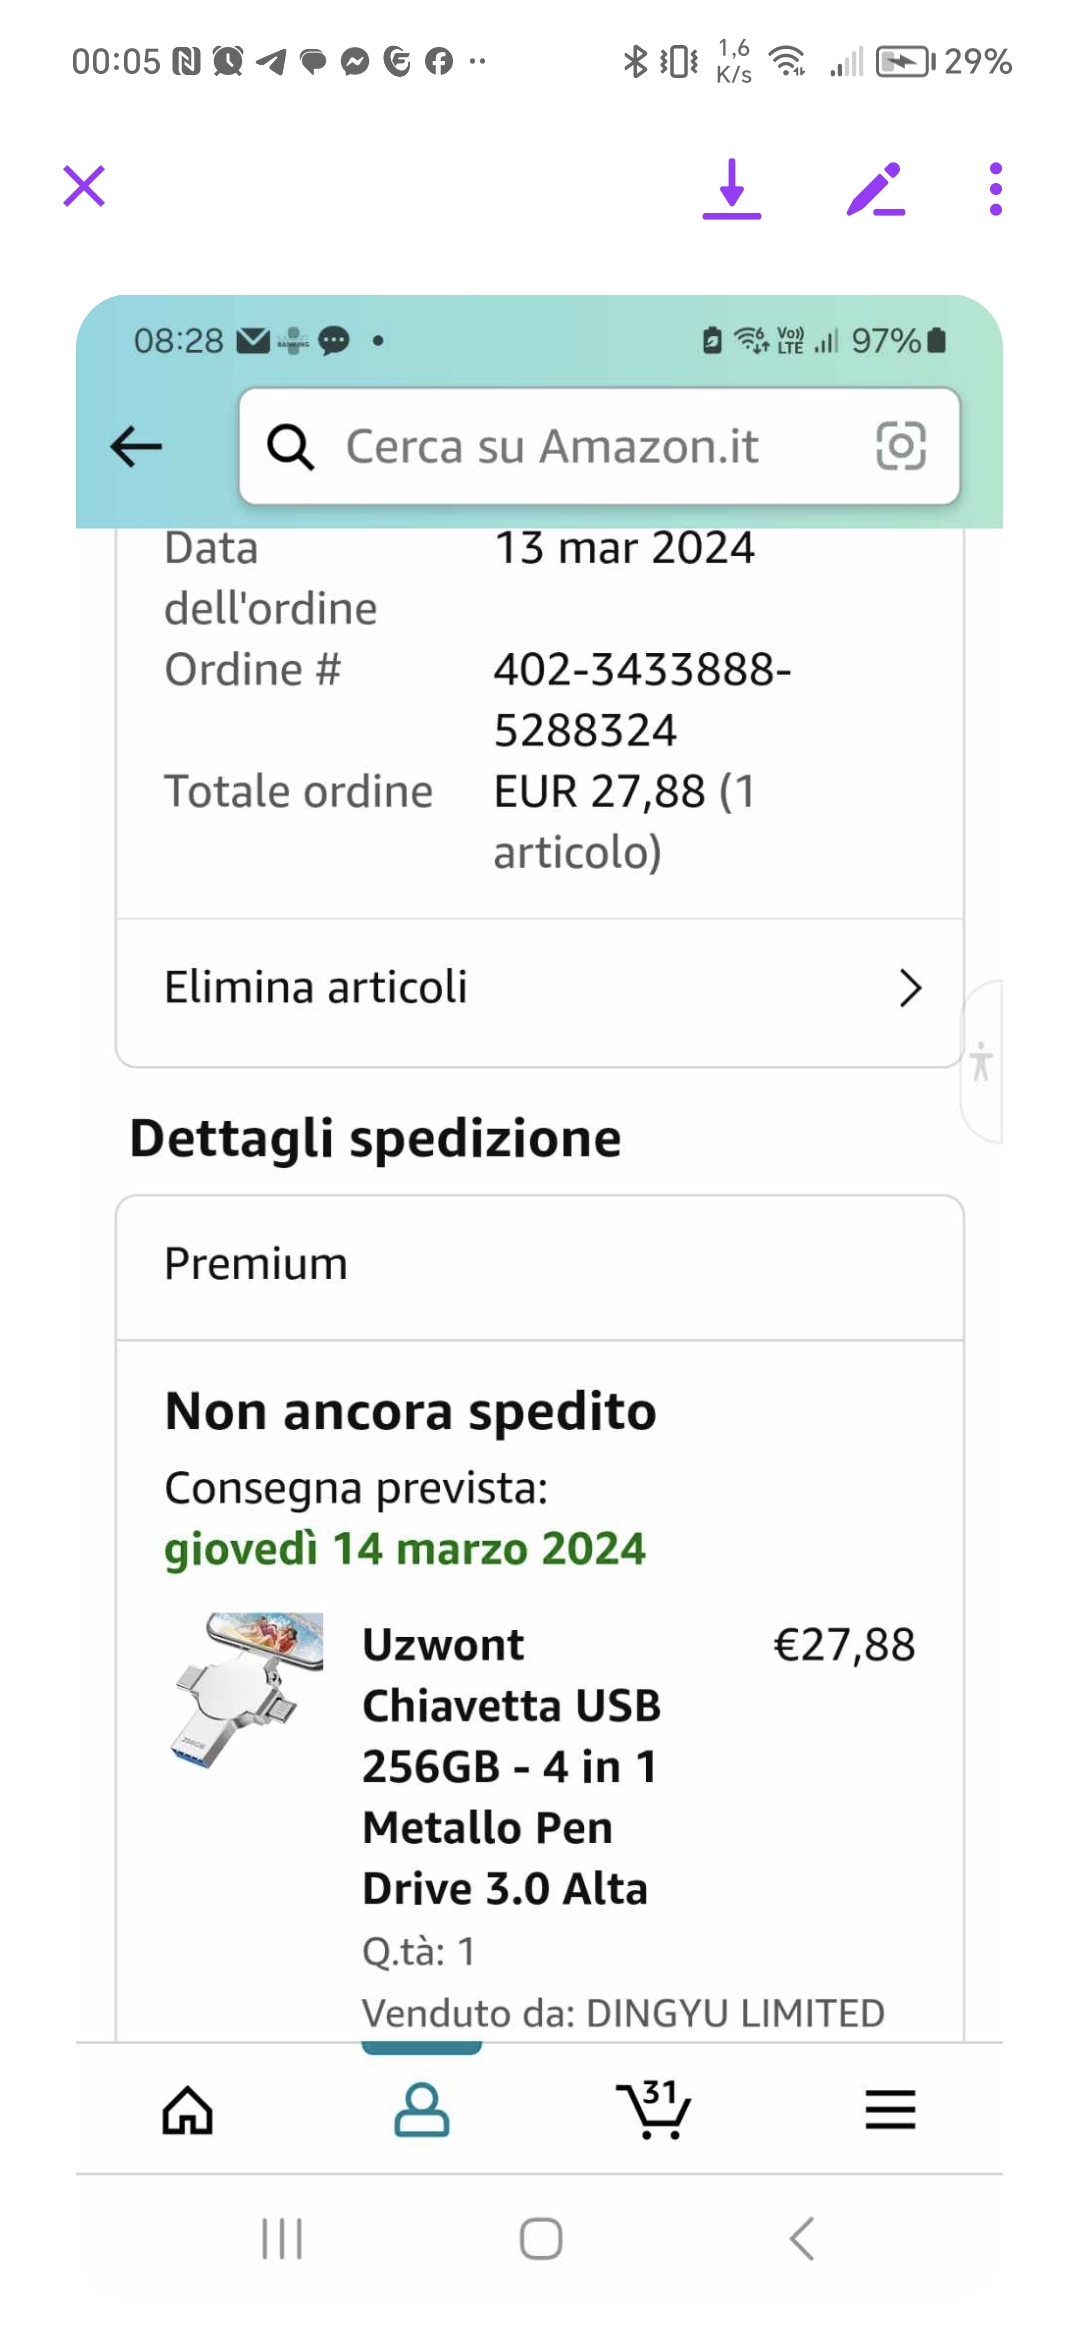Open the accessibility side handle
The image size is (1080, 2340).
pos(981,1061)
